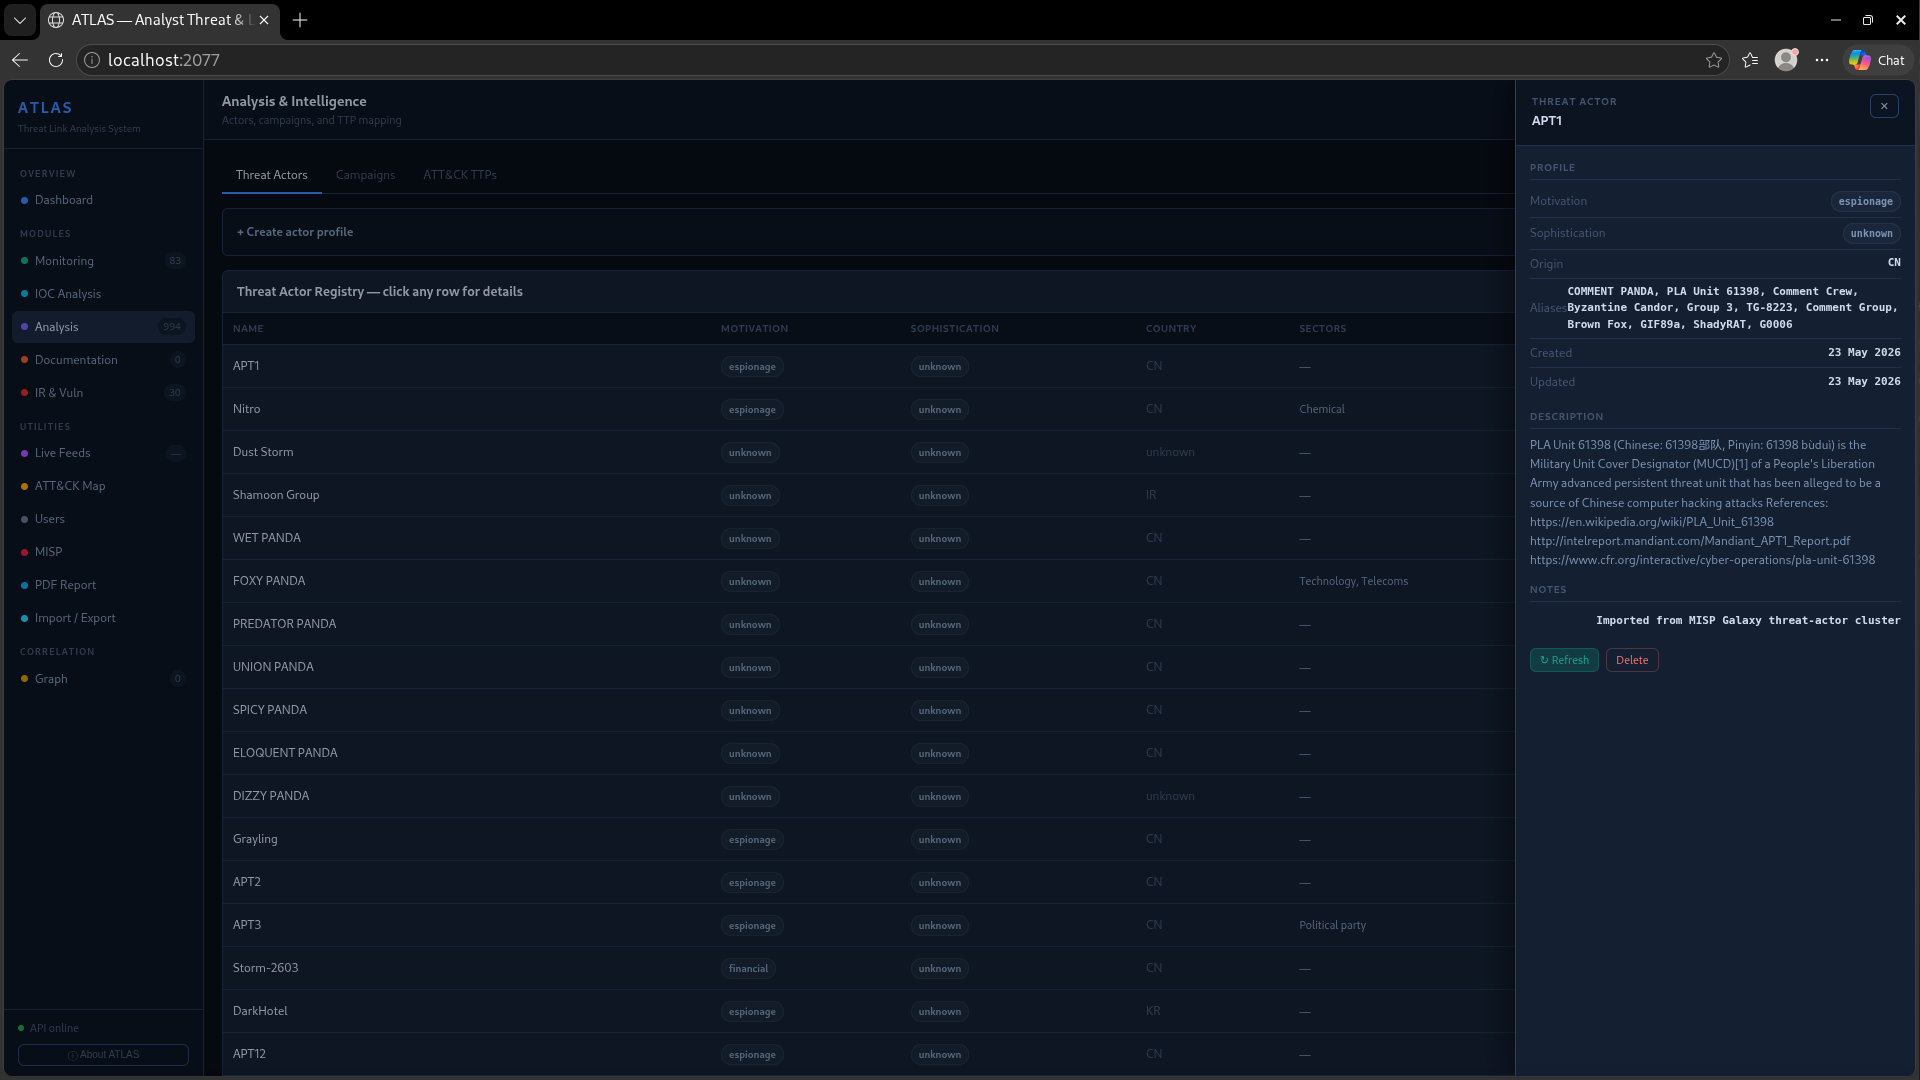The width and height of the screenshot is (1920, 1080).
Task: Open the IOC Analysis module
Action: tap(103, 294)
